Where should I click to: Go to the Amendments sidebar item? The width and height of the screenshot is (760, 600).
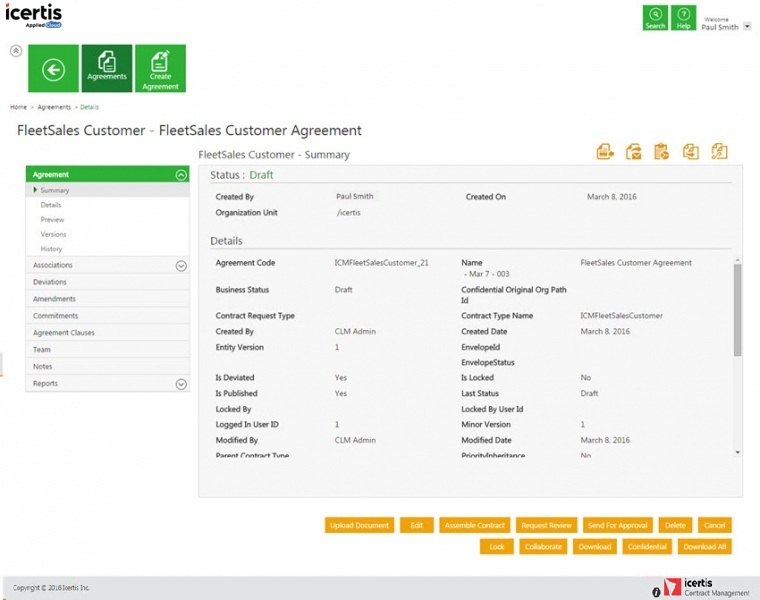pyautogui.click(x=54, y=299)
